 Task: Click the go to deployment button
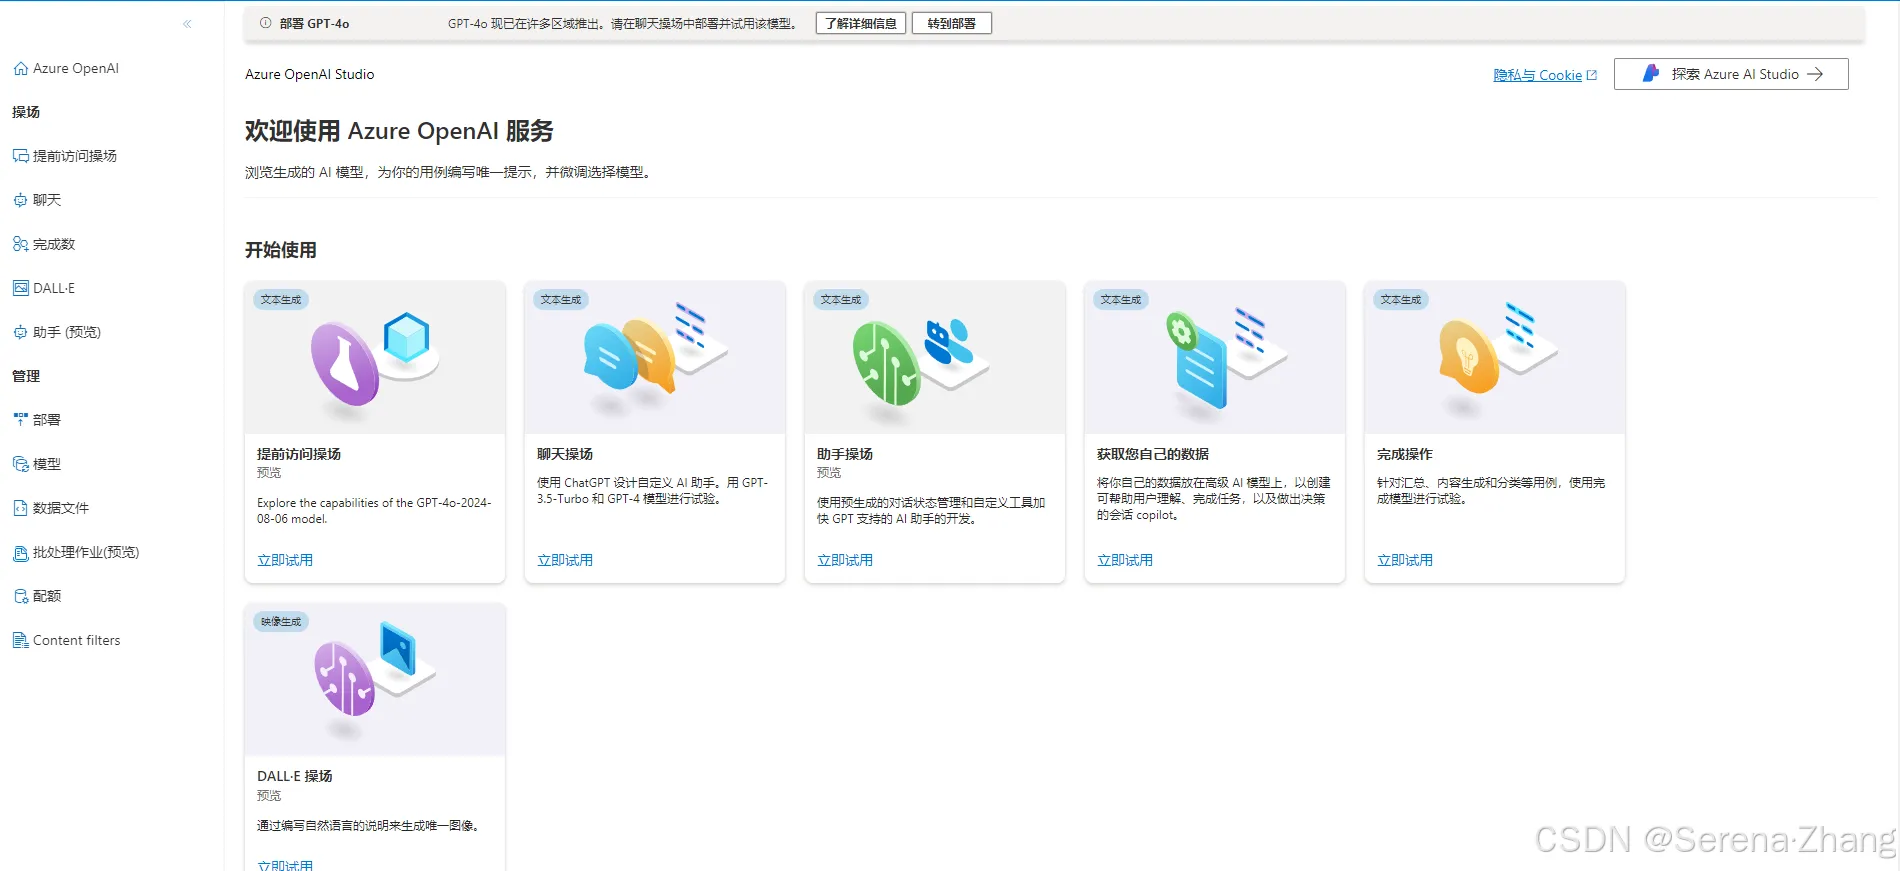(x=951, y=24)
